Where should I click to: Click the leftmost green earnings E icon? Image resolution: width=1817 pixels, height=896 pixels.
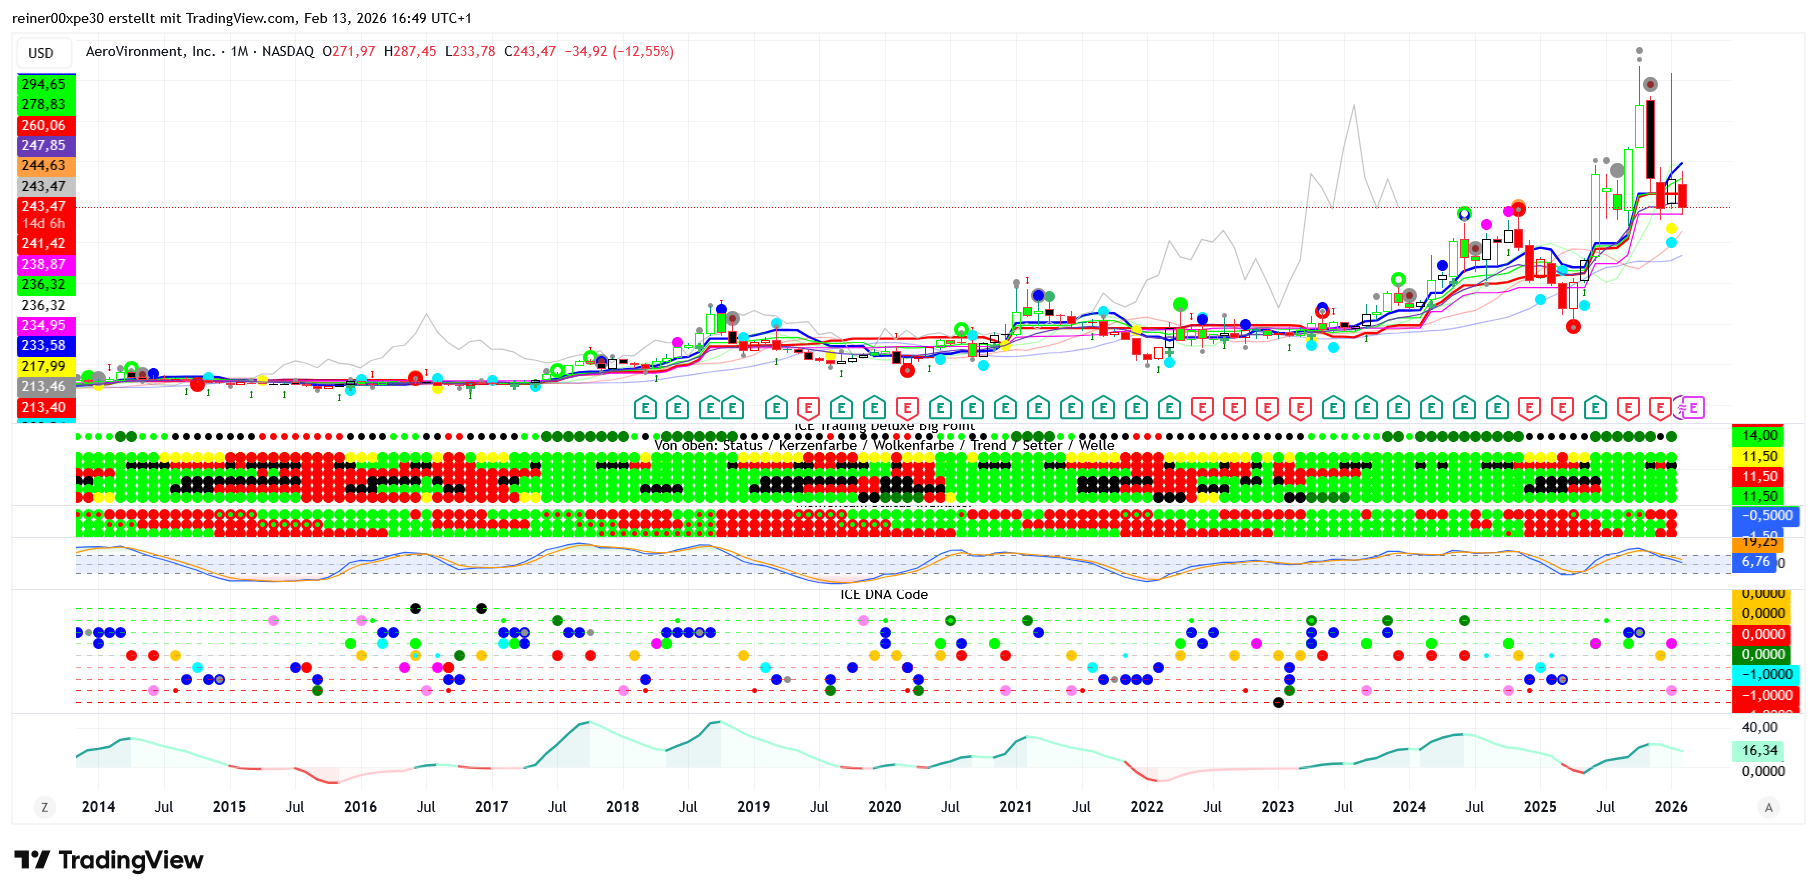coord(645,408)
